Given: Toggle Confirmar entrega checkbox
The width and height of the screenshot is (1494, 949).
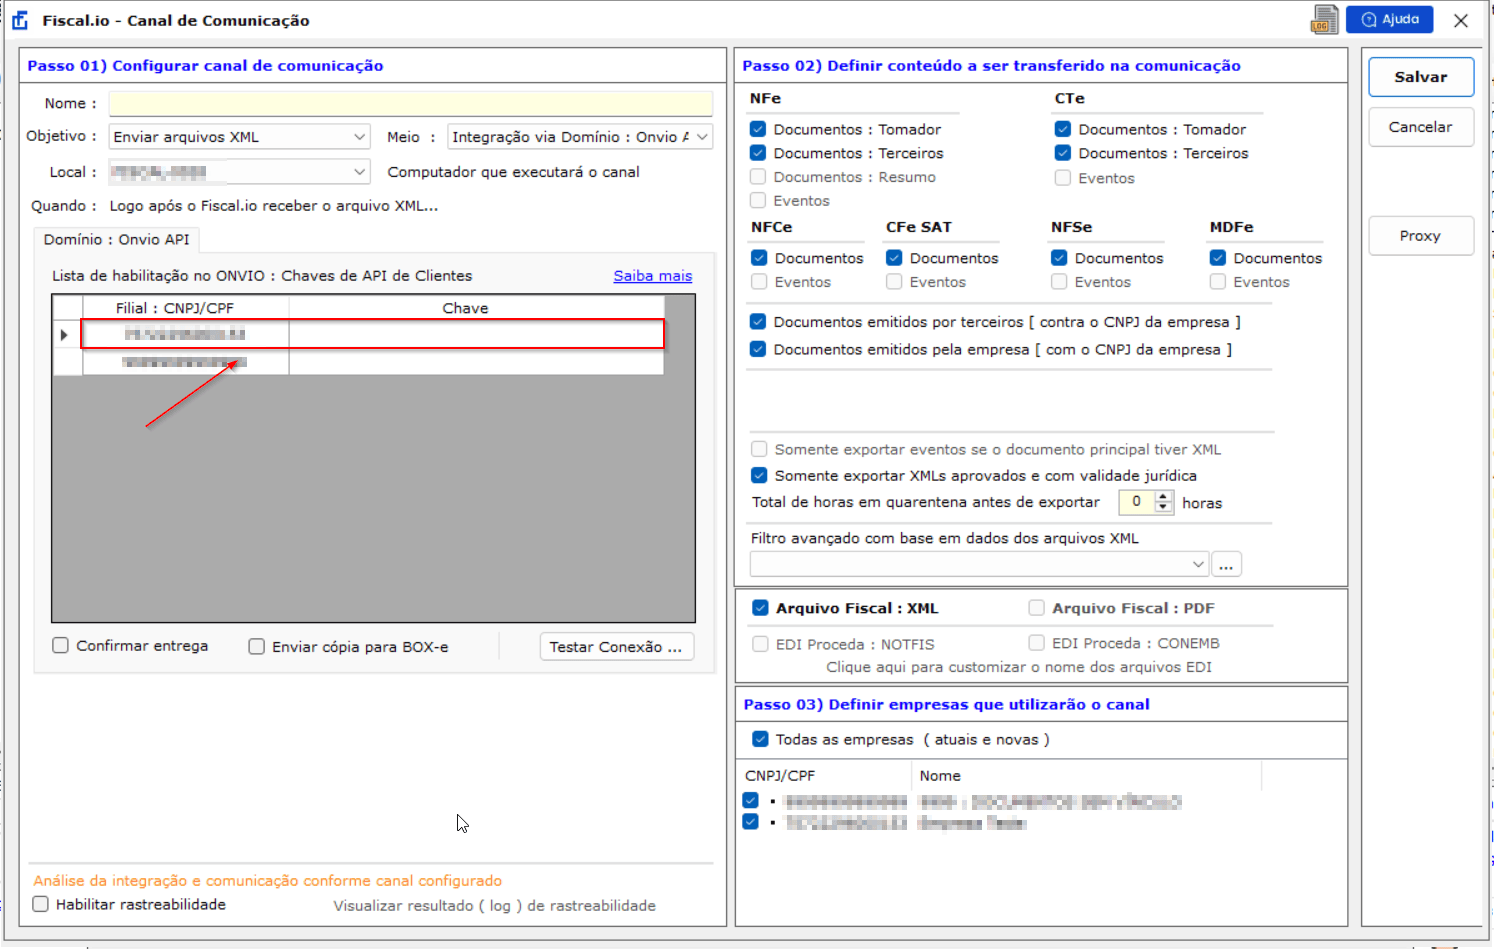Looking at the screenshot, I should (61, 646).
